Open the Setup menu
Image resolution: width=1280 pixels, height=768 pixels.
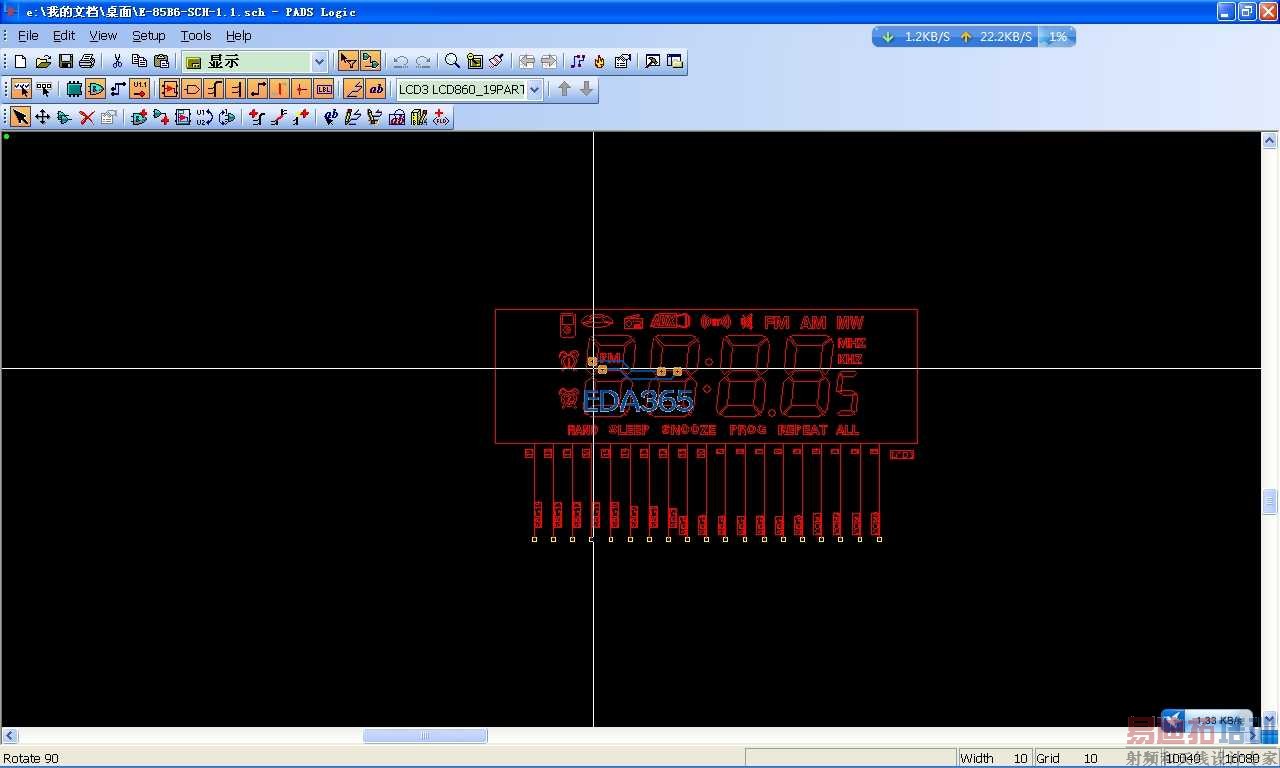(x=149, y=35)
